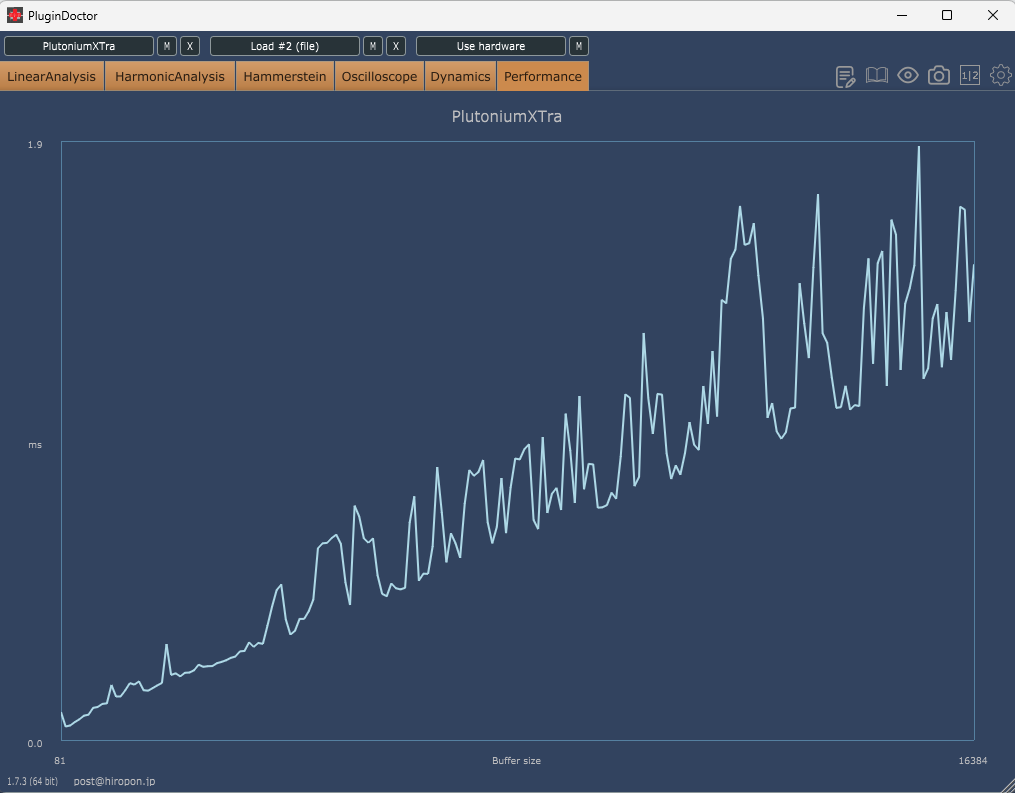Open the Dynamics tab

pyautogui.click(x=460, y=76)
